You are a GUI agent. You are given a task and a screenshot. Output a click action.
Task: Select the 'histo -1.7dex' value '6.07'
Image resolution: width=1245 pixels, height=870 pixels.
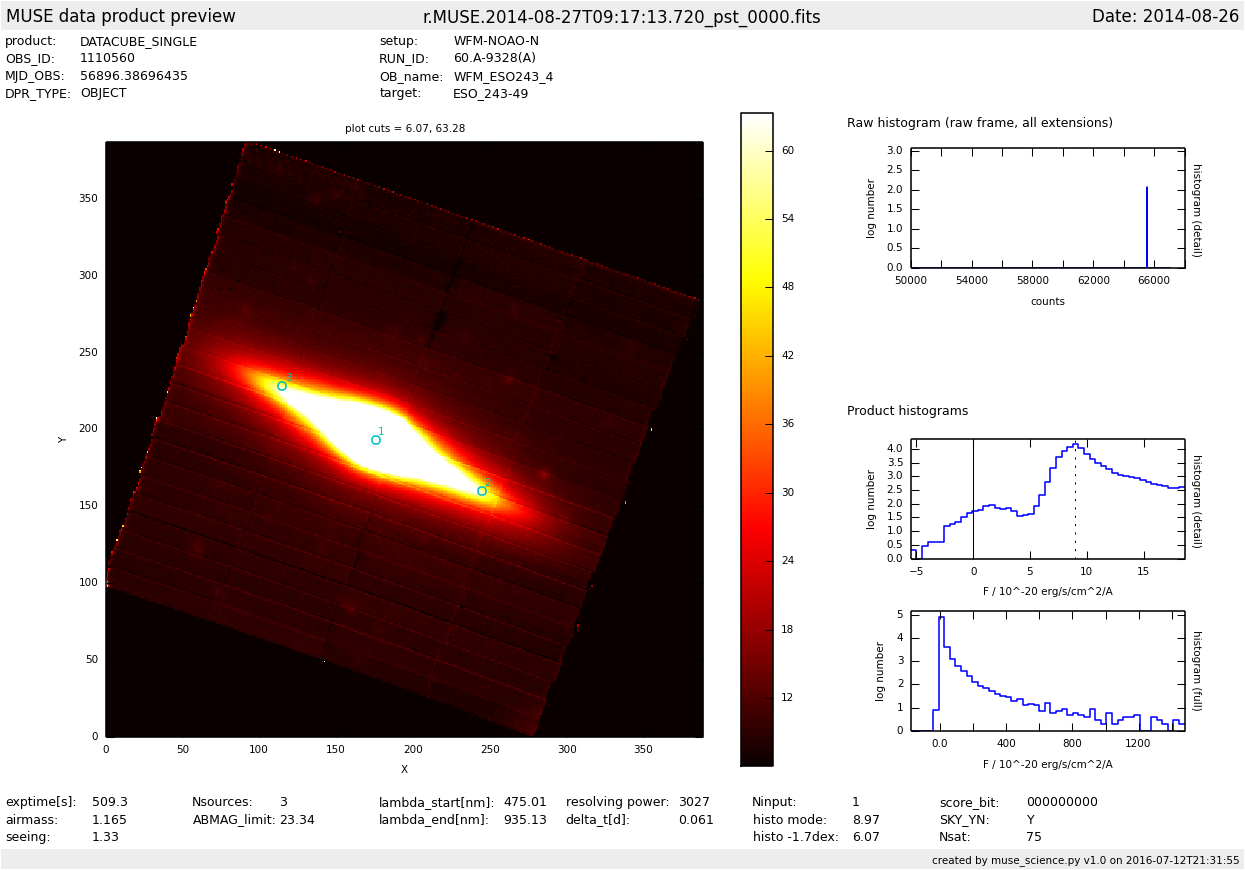coord(866,838)
